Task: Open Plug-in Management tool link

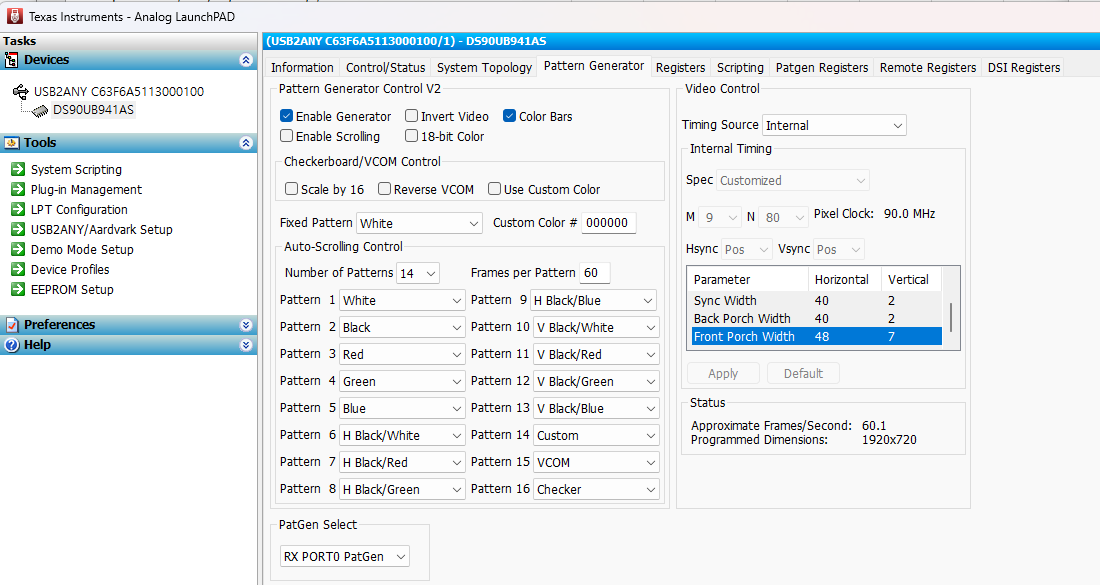Action: pyautogui.click(x=86, y=189)
